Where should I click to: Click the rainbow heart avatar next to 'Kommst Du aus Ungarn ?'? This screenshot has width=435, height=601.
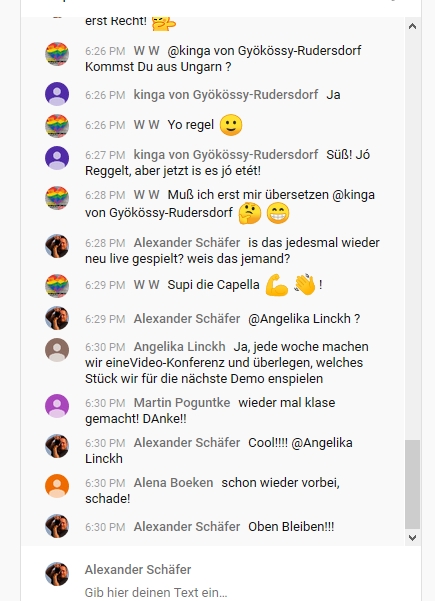click(x=57, y=54)
